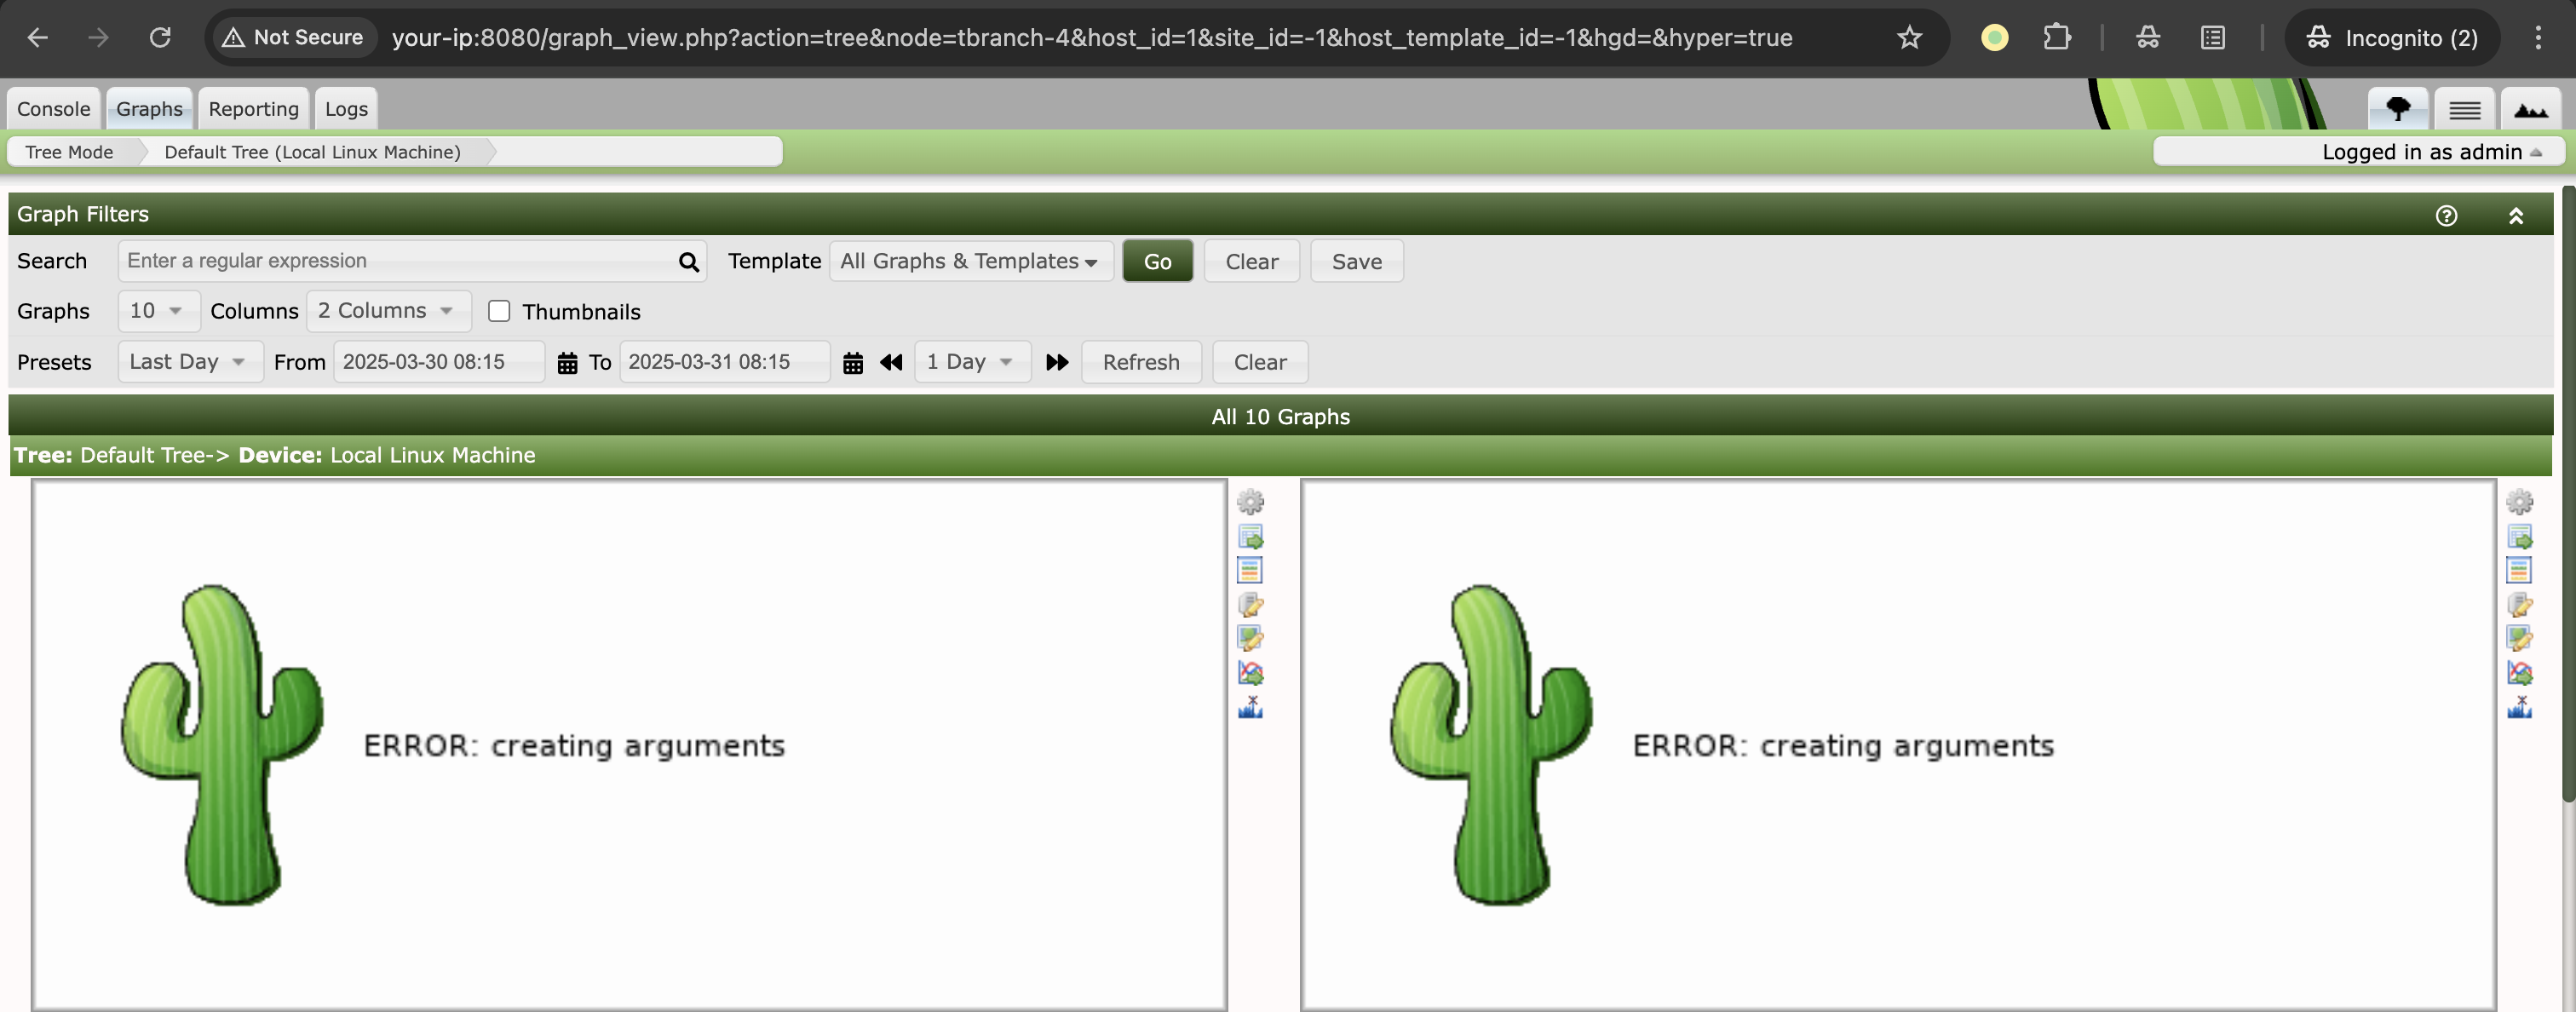The height and width of the screenshot is (1012, 2576).
Task: Shift time forward with double-right arrow
Action: (1056, 363)
